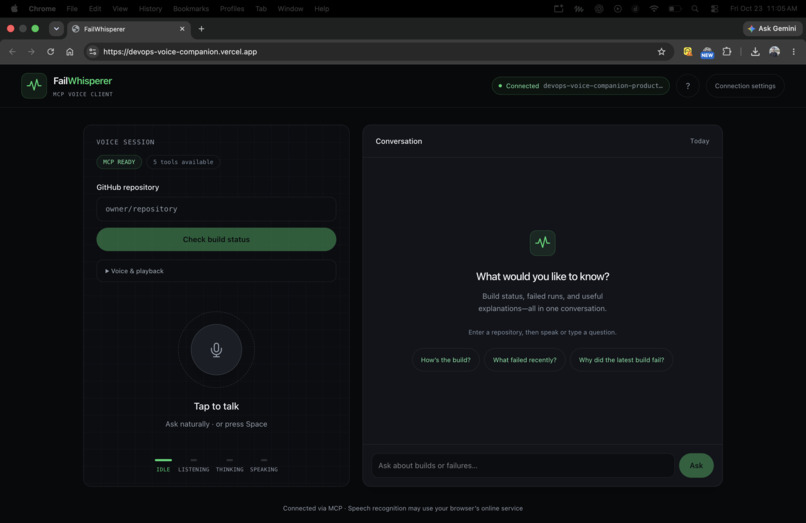
Task: Expand Voice & playback section
Action: pos(216,271)
